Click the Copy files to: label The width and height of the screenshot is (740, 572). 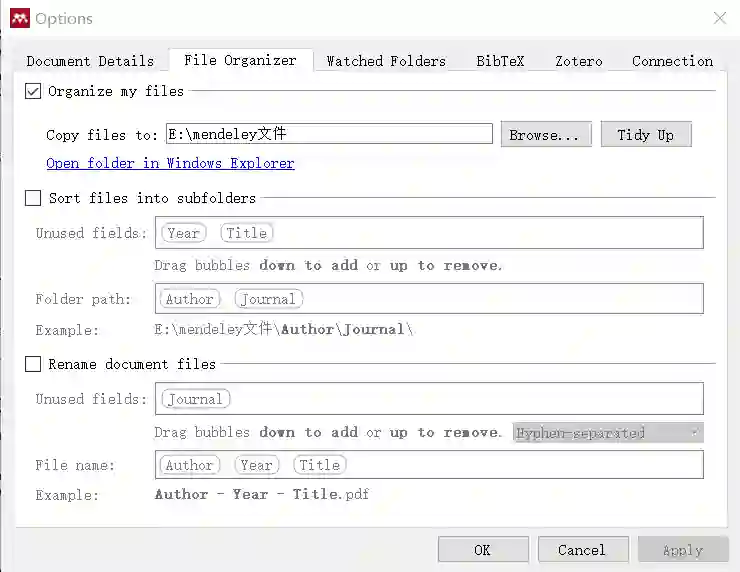tap(102, 135)
